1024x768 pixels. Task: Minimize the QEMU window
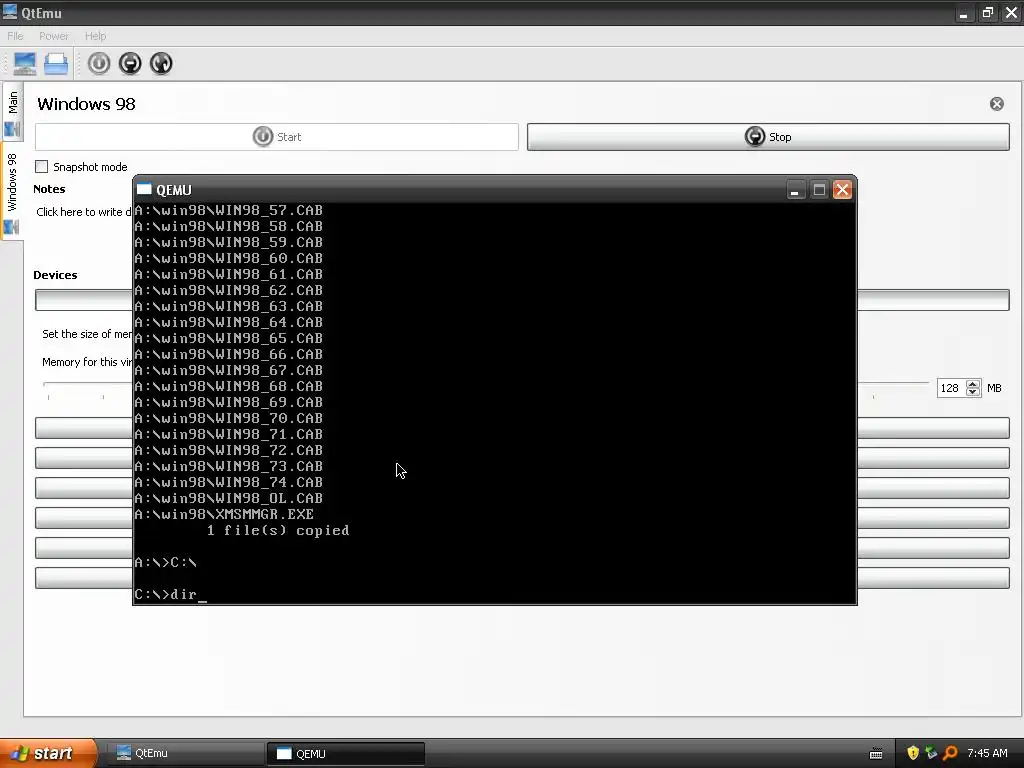coord(795,190)
